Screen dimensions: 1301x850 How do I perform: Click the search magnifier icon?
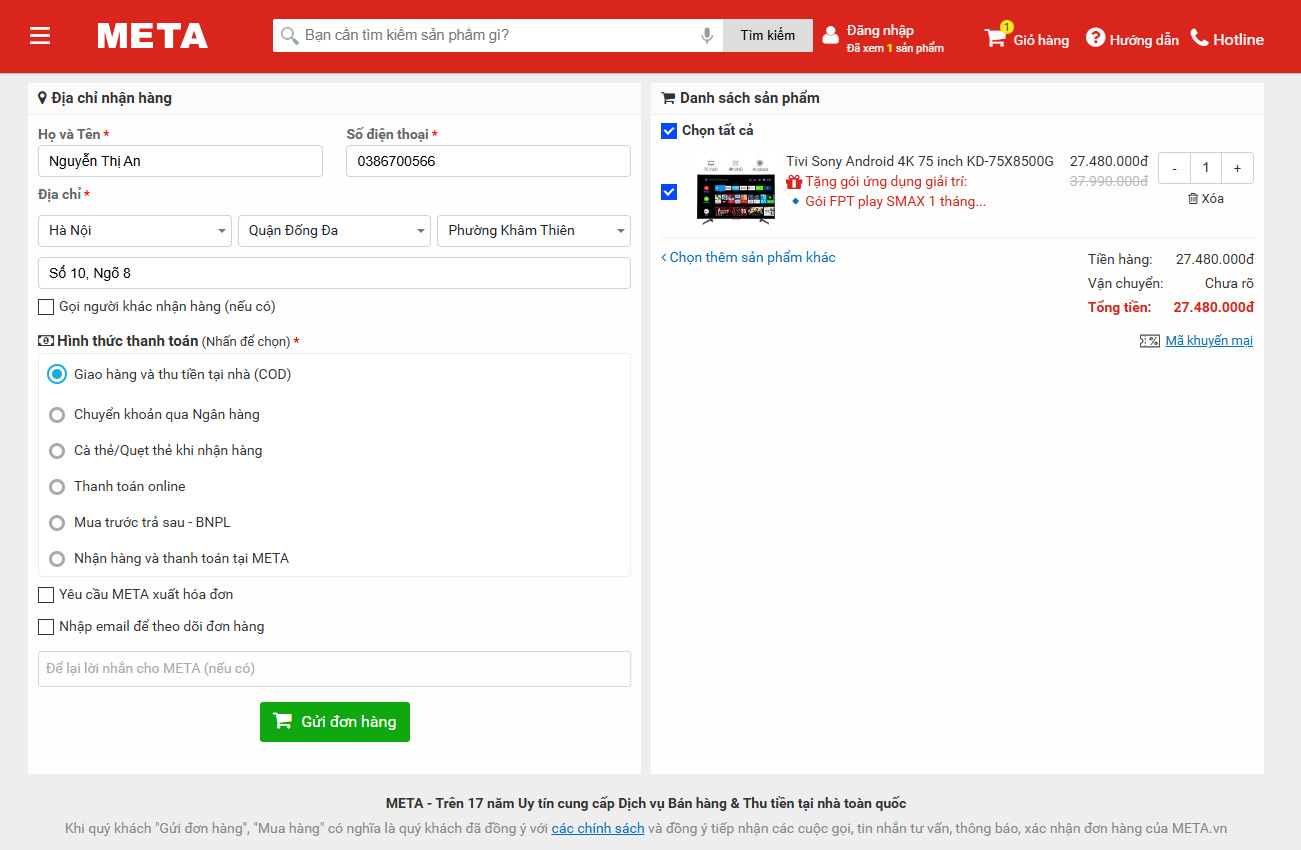click(289, 36)
